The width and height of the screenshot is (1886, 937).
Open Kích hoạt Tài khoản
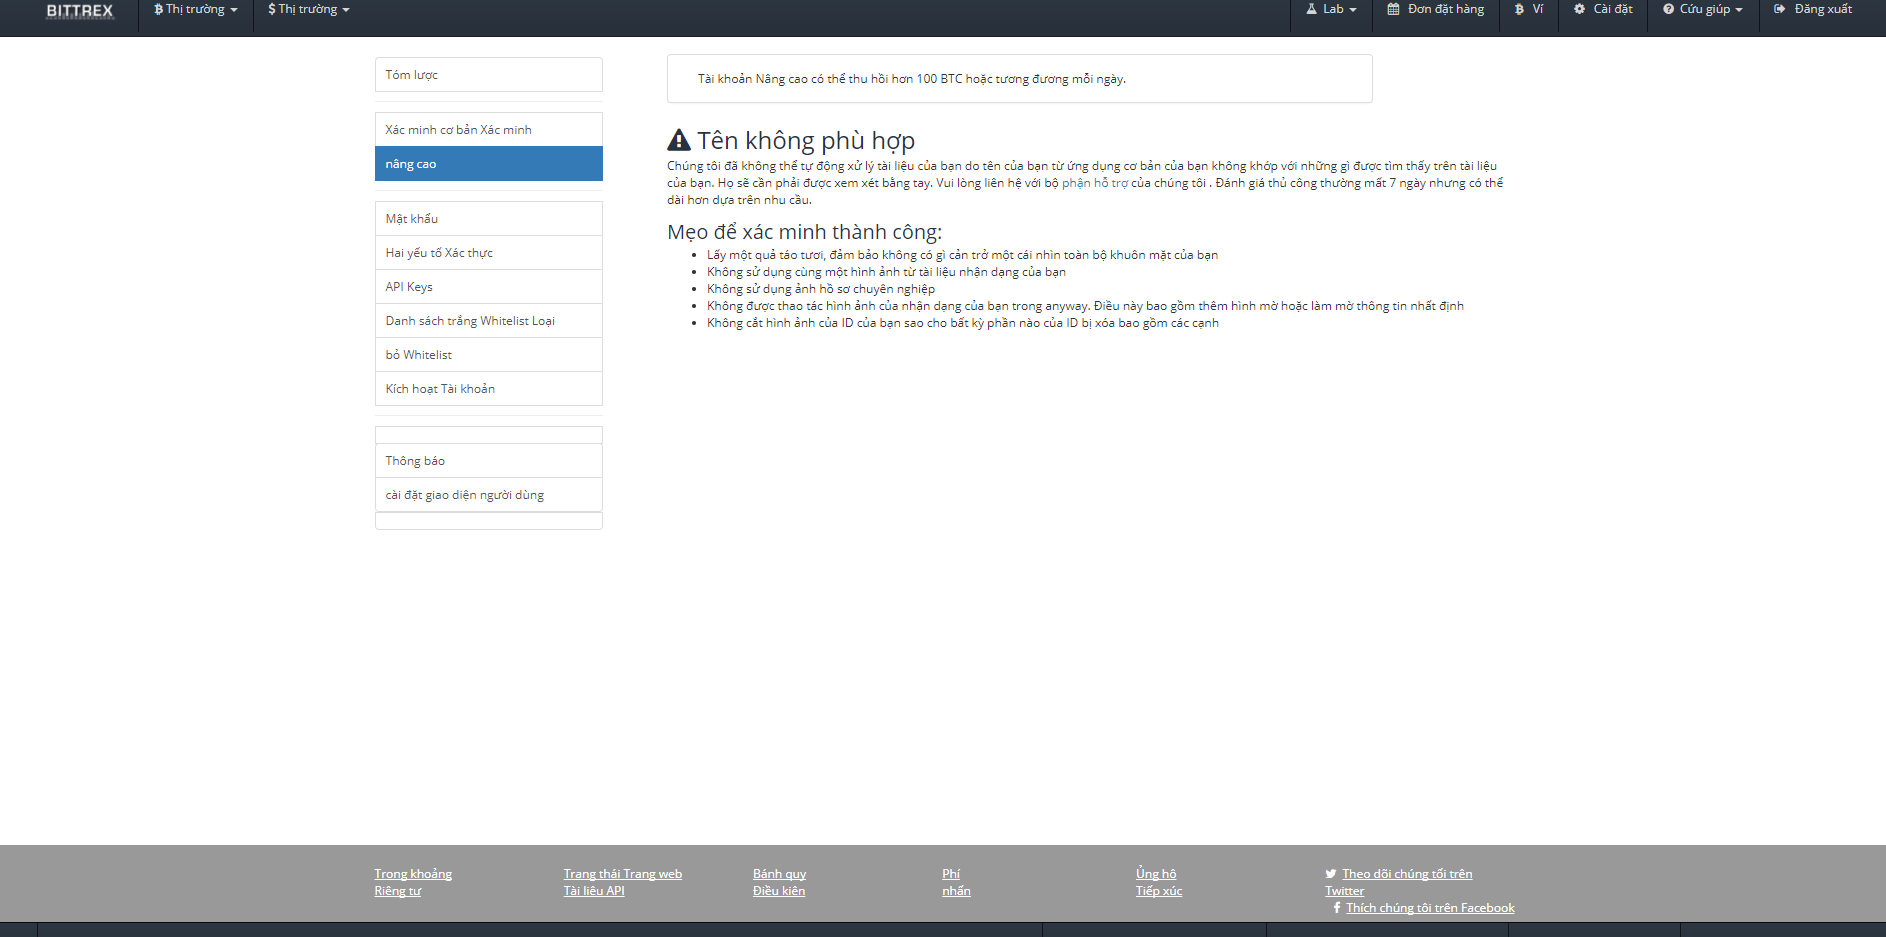pyautogui.click(x=489, y=389)
